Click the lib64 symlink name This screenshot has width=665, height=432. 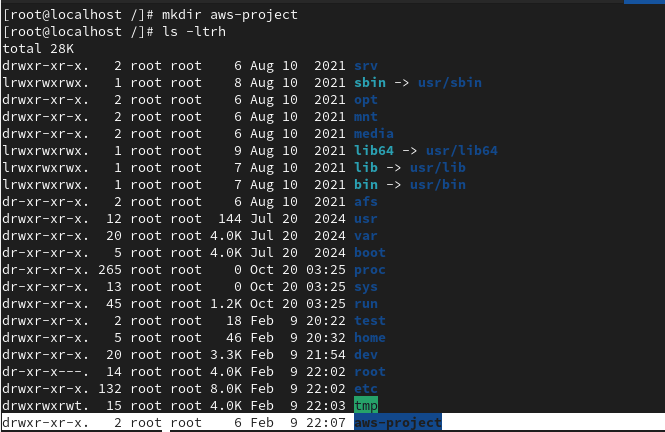[374, 151]
